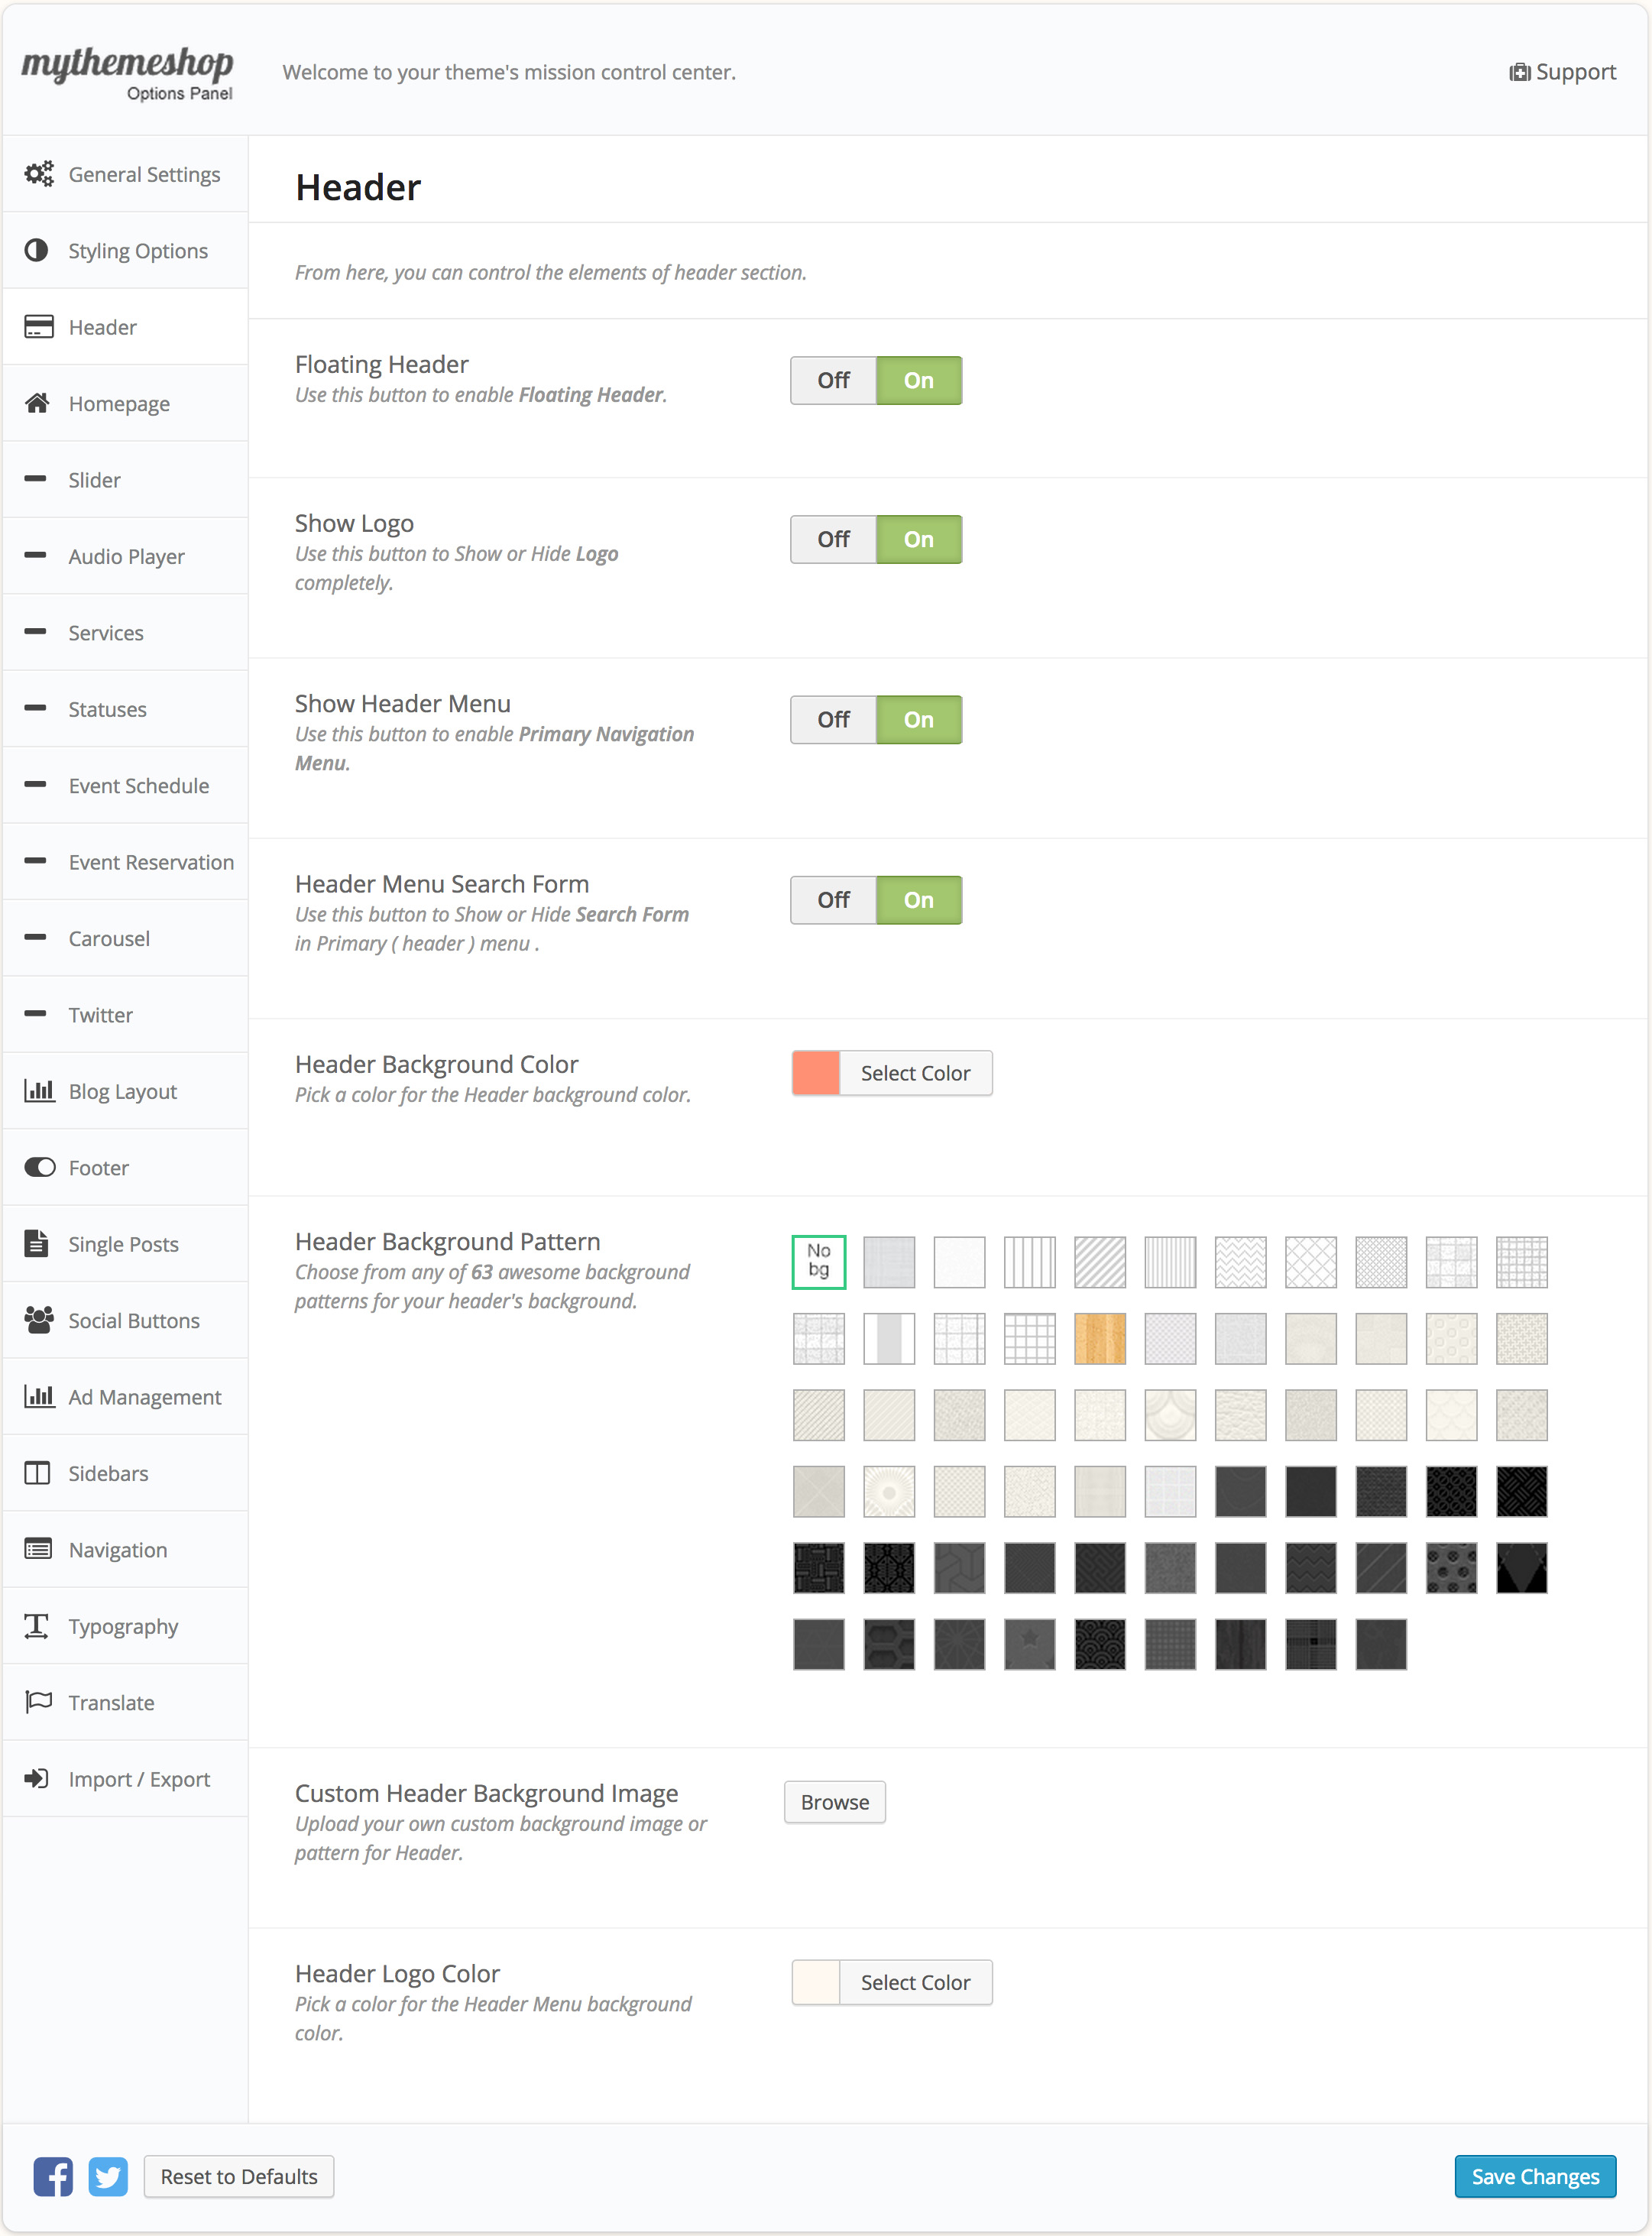Click the General Settings gears icon
The image size is (1652, 2236).
(x=39, y=174)
